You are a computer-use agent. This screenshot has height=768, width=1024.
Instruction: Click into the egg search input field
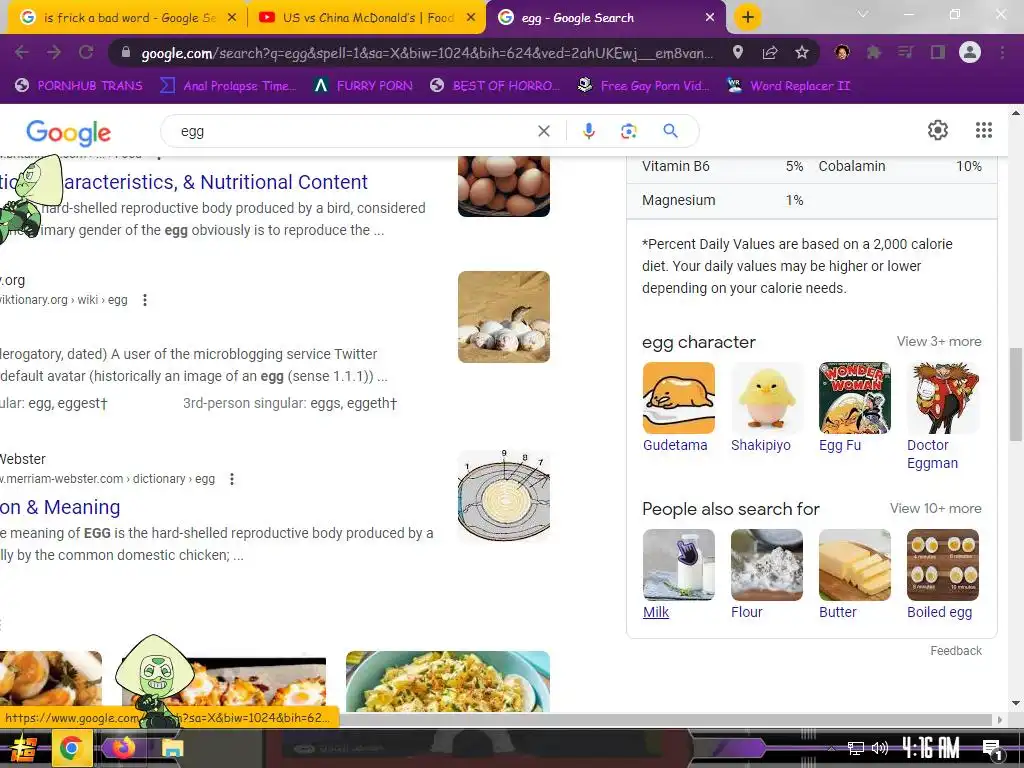pyautogui.click(x=353, y=131)
